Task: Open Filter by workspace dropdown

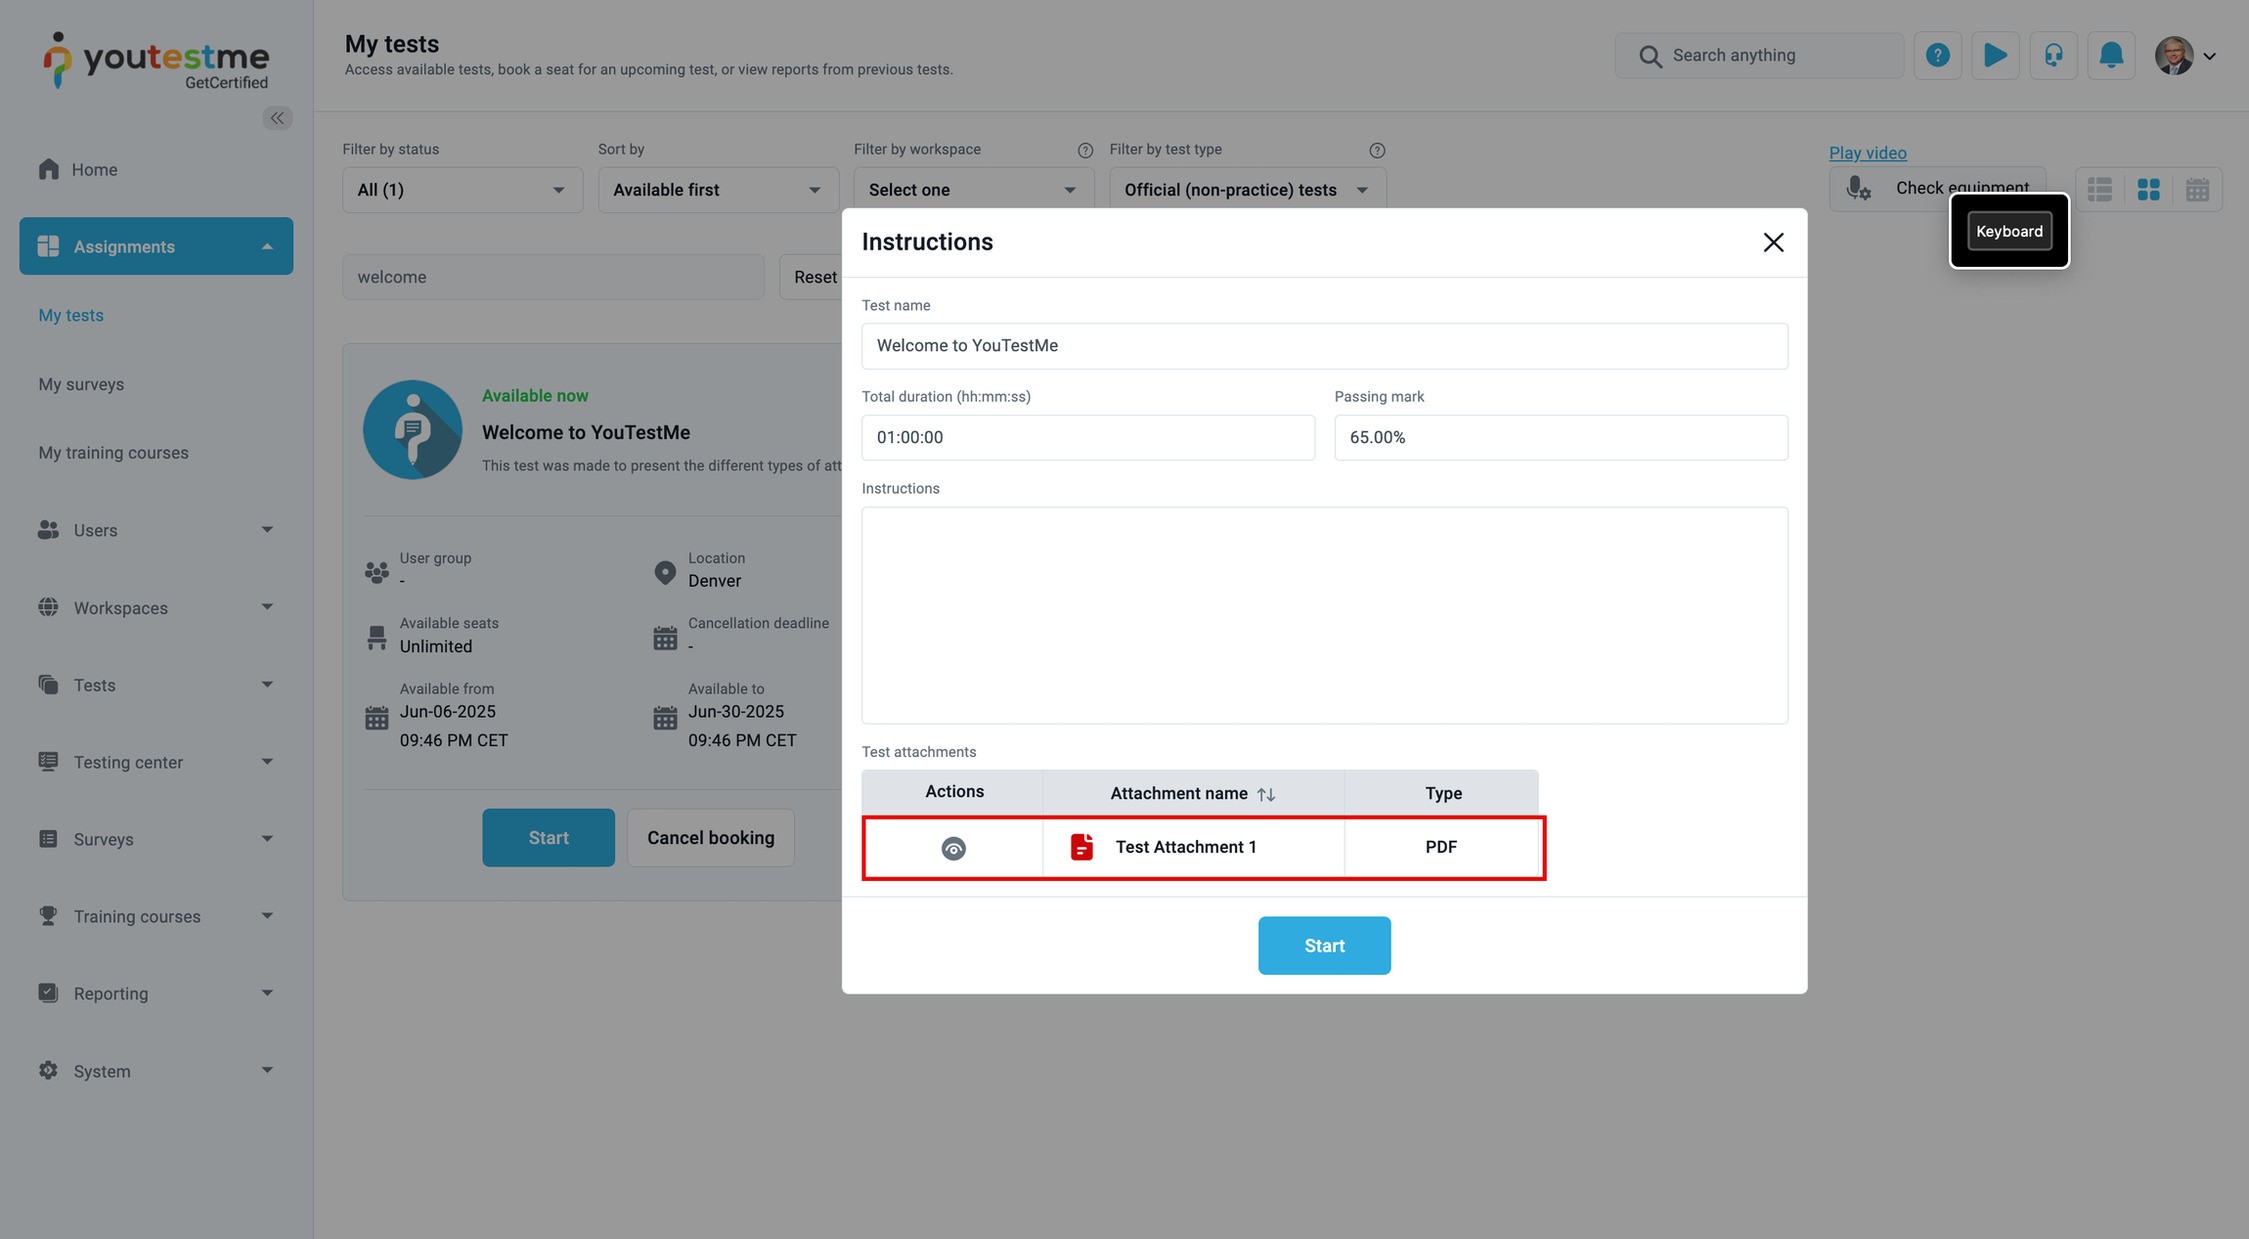Action: coord(973,190)
